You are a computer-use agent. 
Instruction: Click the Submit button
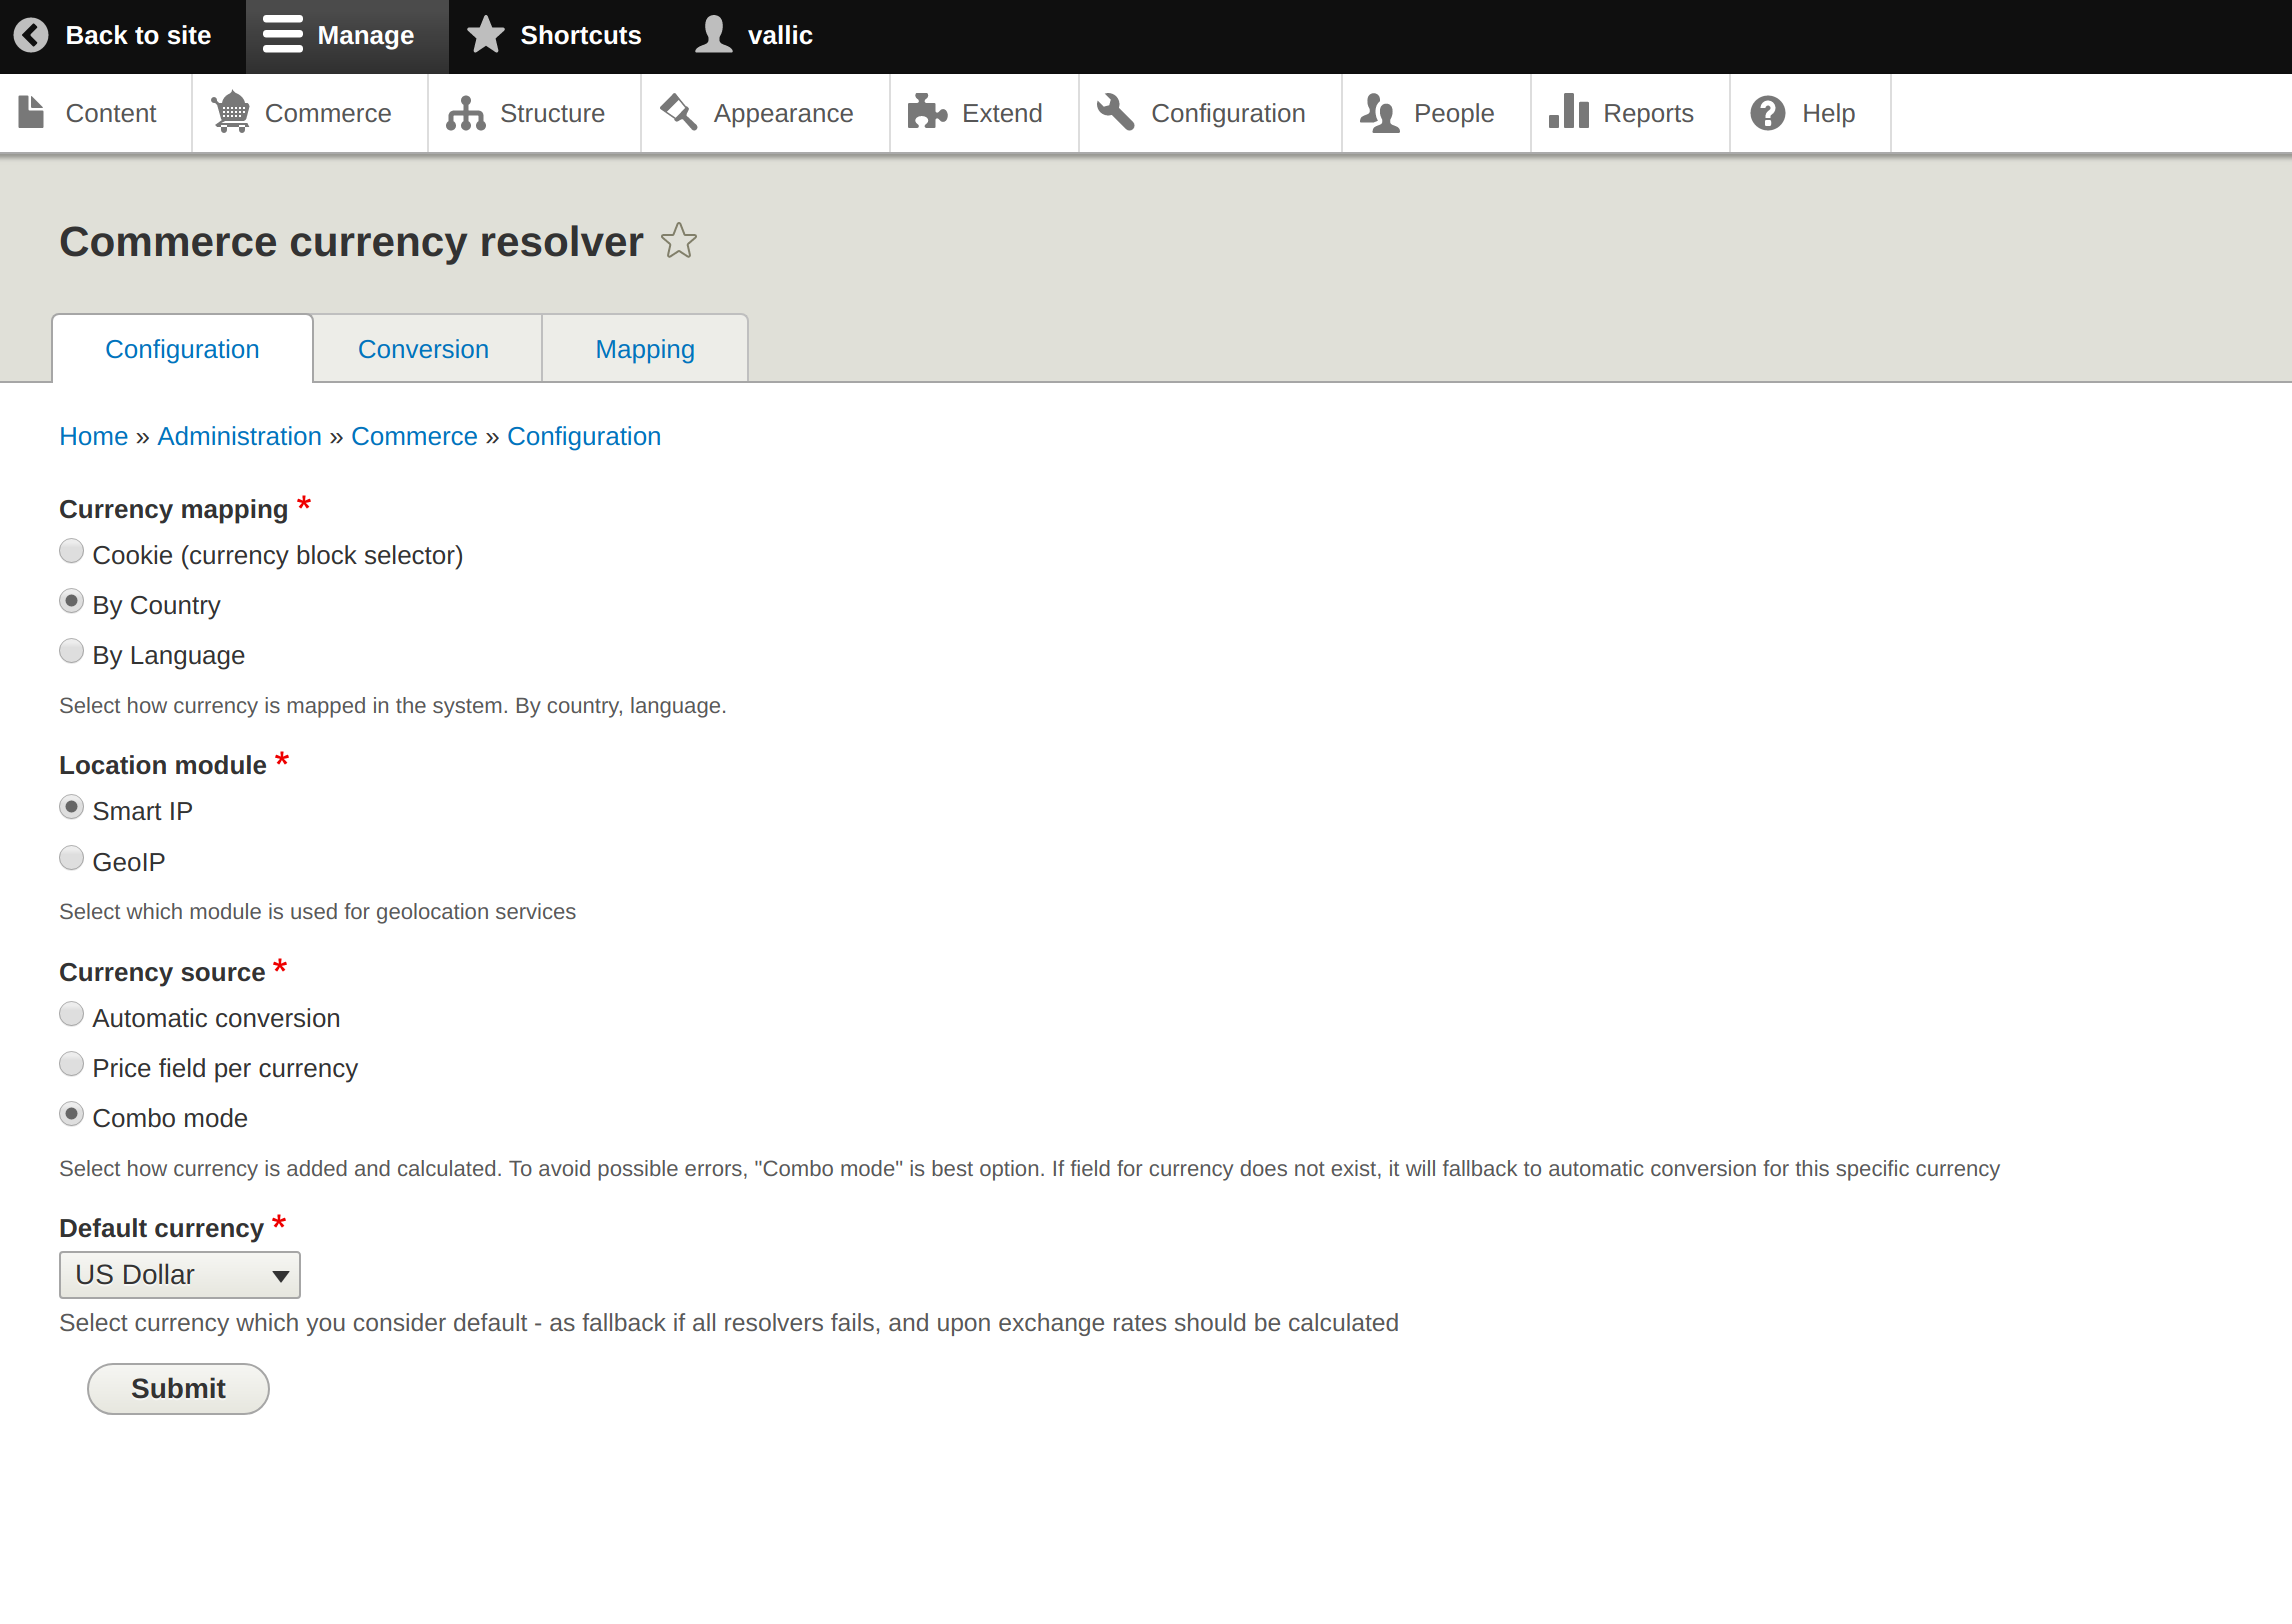(178, 1389)
